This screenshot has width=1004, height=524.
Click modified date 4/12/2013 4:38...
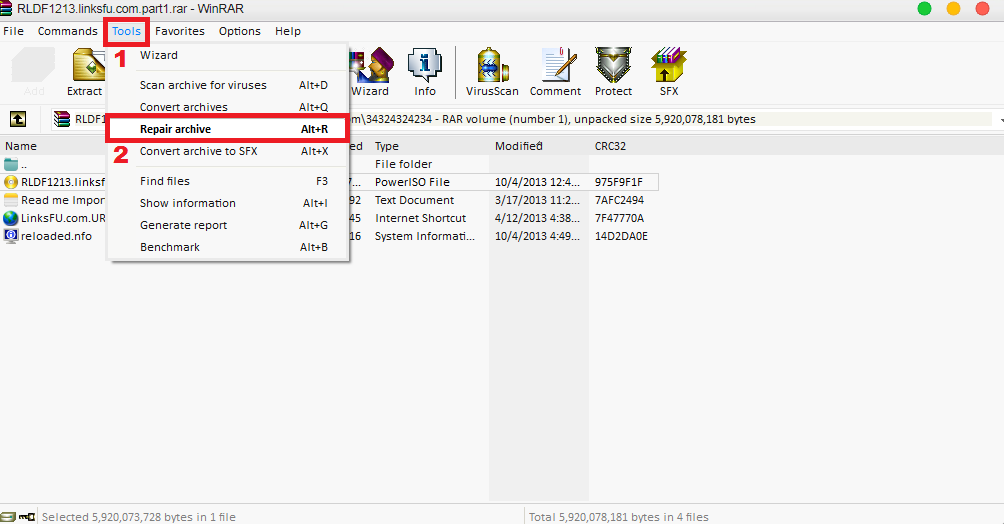pyautogui.click(x=537, y=218)
